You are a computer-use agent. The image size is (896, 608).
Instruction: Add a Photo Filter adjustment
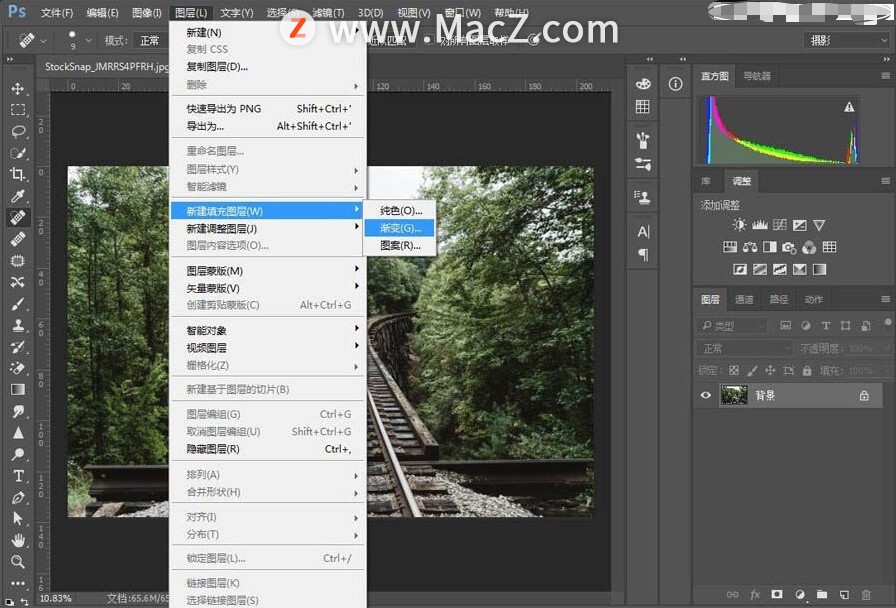point(789,247)
